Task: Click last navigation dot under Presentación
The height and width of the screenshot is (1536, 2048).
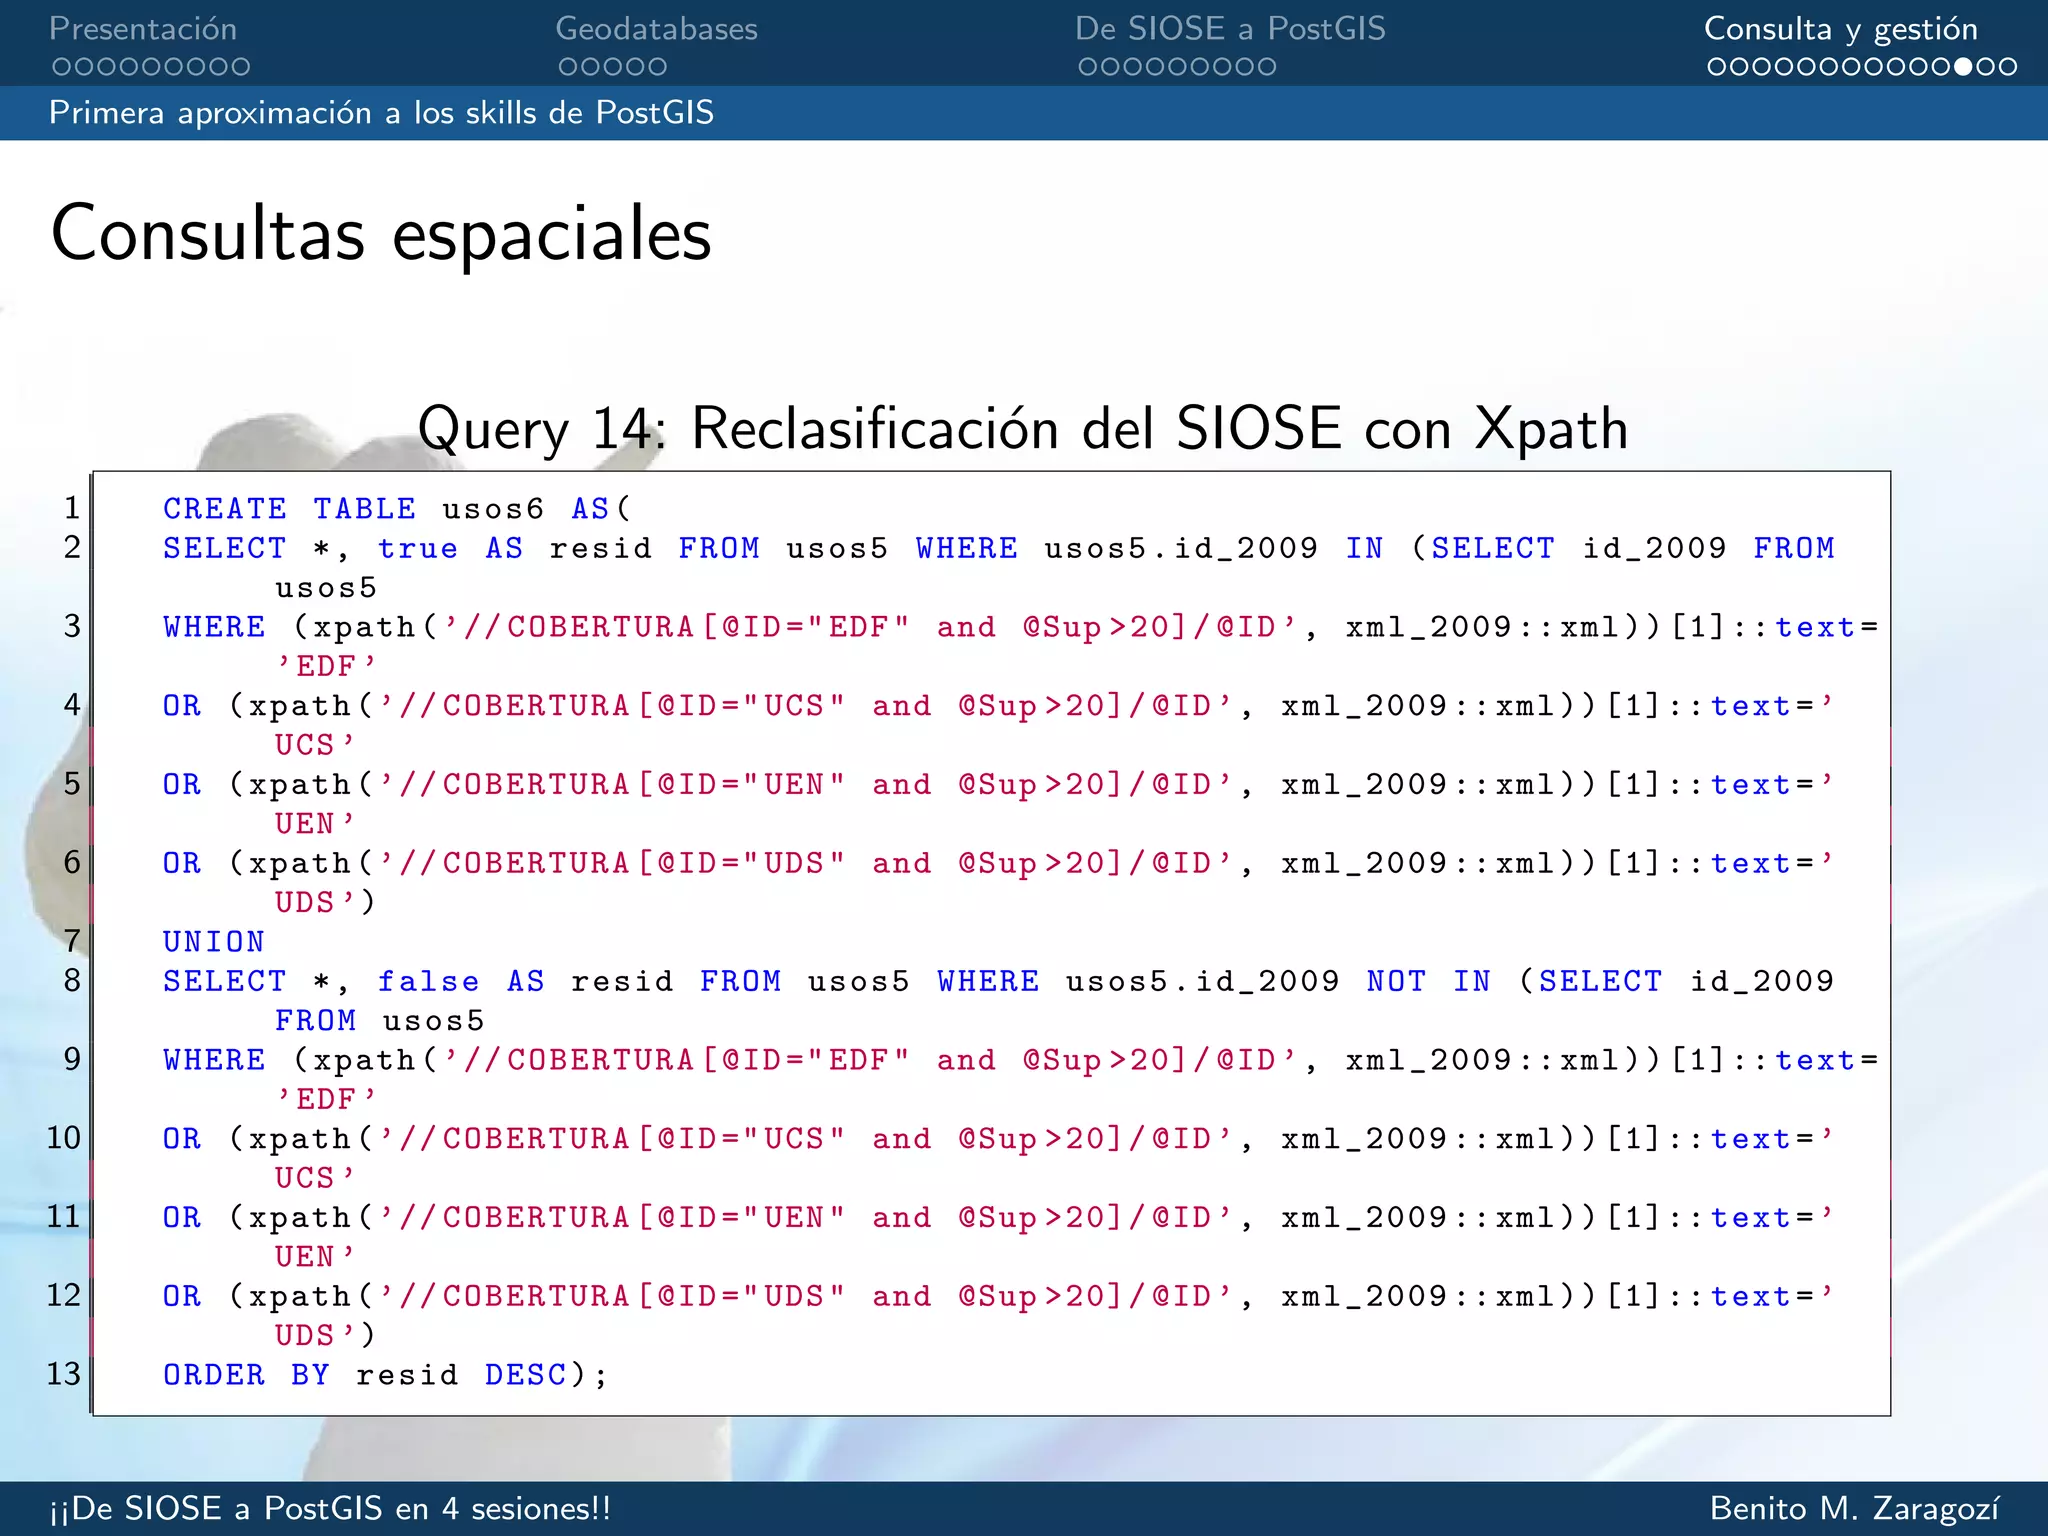Action: click(240, 67)
